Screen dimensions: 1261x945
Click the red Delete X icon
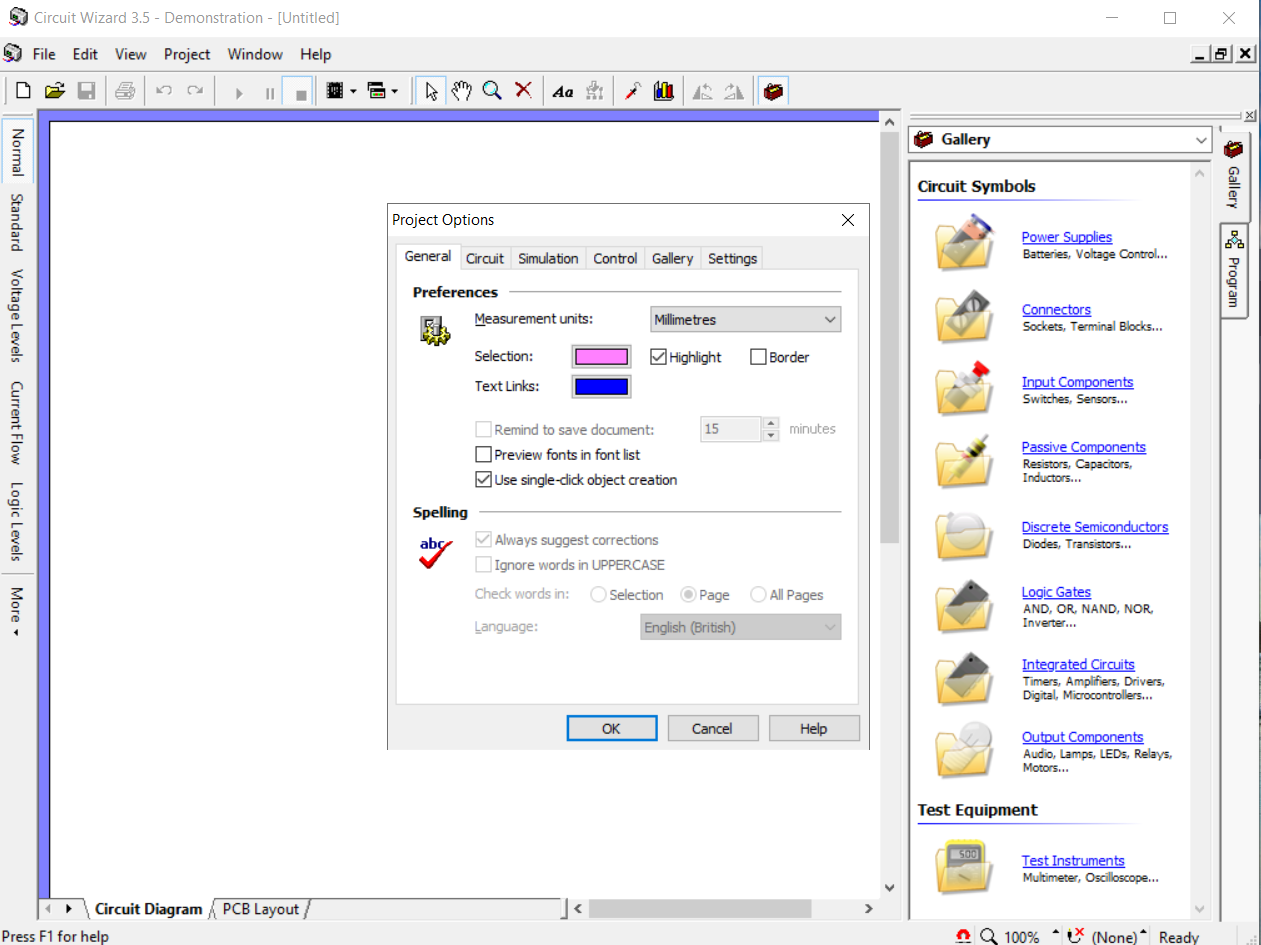[x=523, y=91]
